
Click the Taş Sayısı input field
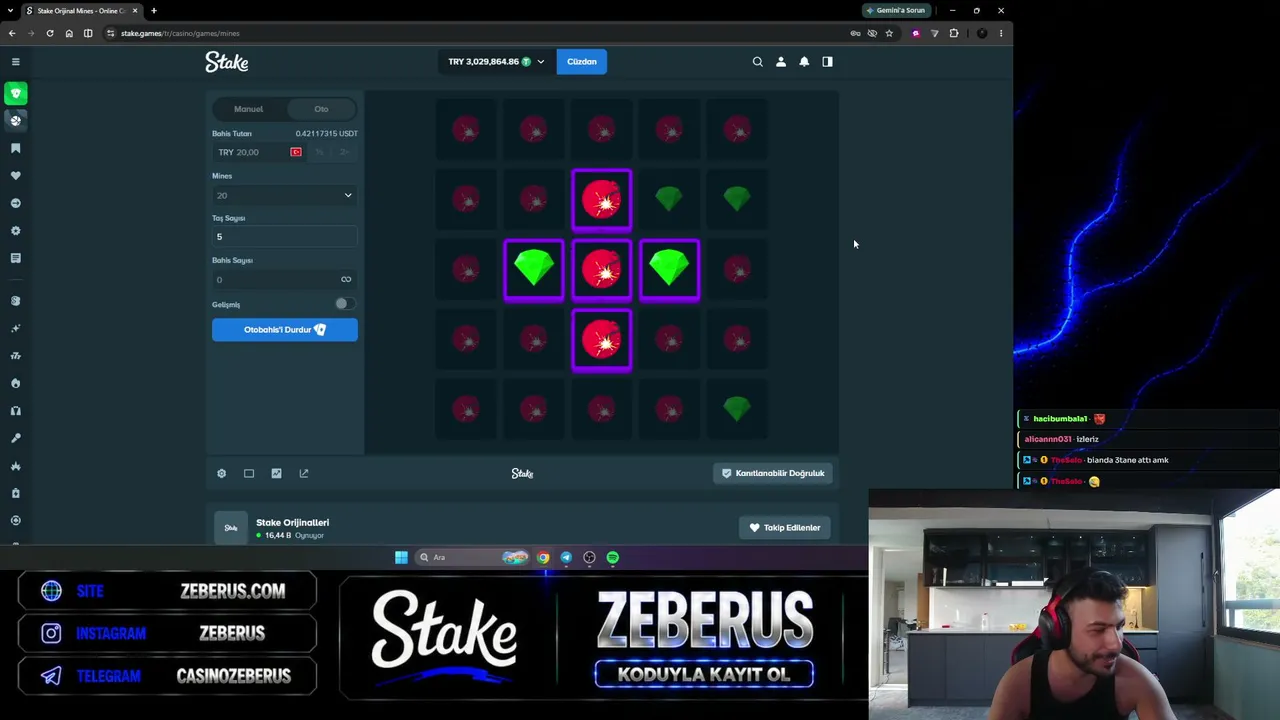[x=285, y=237]
